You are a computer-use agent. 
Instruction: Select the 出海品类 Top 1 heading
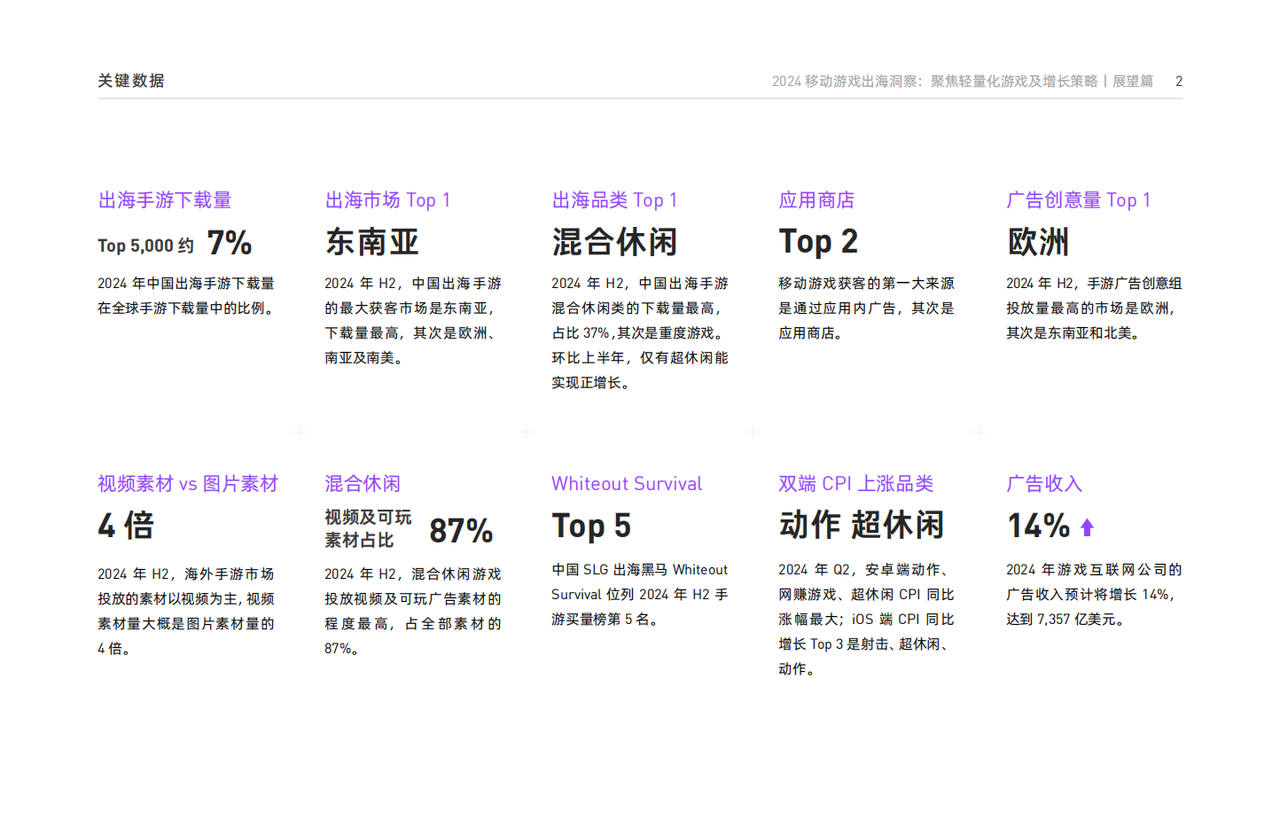point(614,200)
